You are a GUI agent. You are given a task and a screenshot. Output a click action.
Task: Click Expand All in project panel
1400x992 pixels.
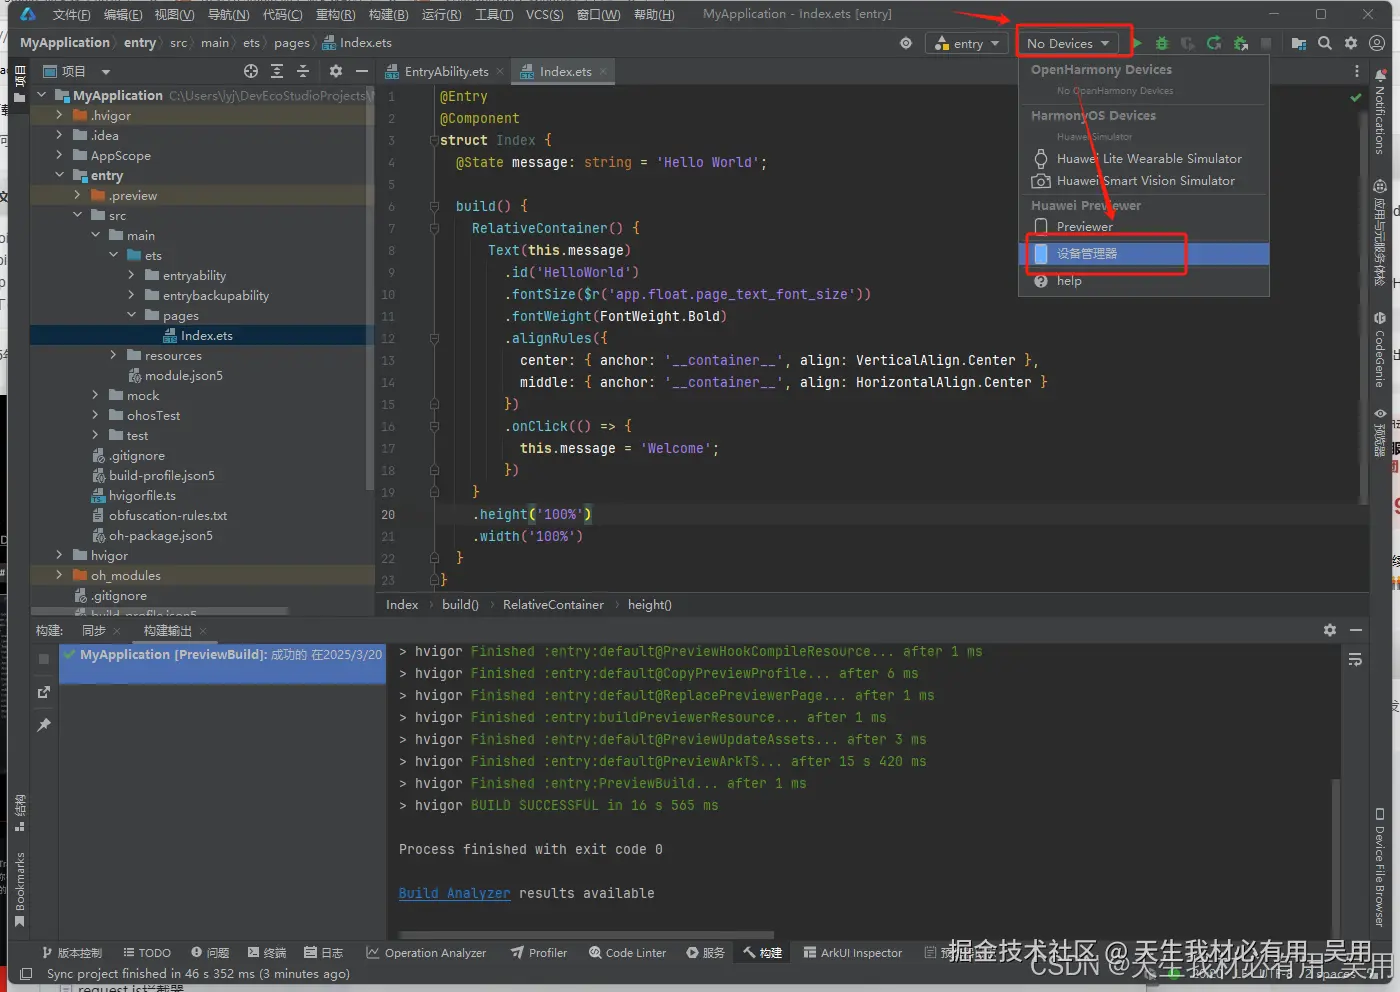click(277, 71)
